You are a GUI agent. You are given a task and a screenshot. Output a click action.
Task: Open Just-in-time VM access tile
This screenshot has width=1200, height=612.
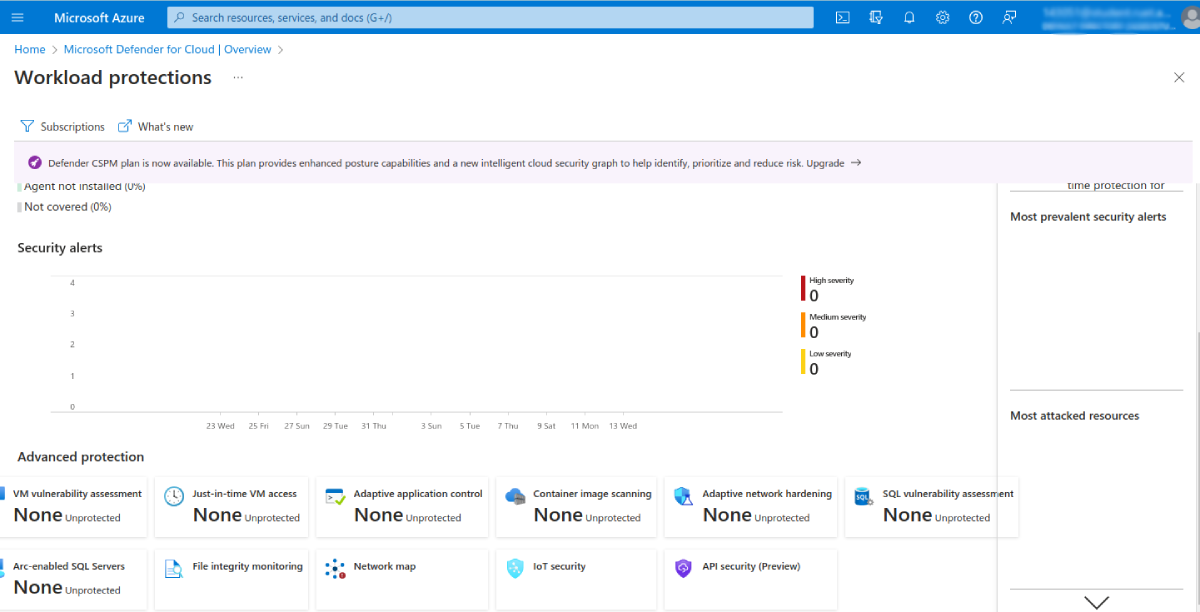(232, 505)
